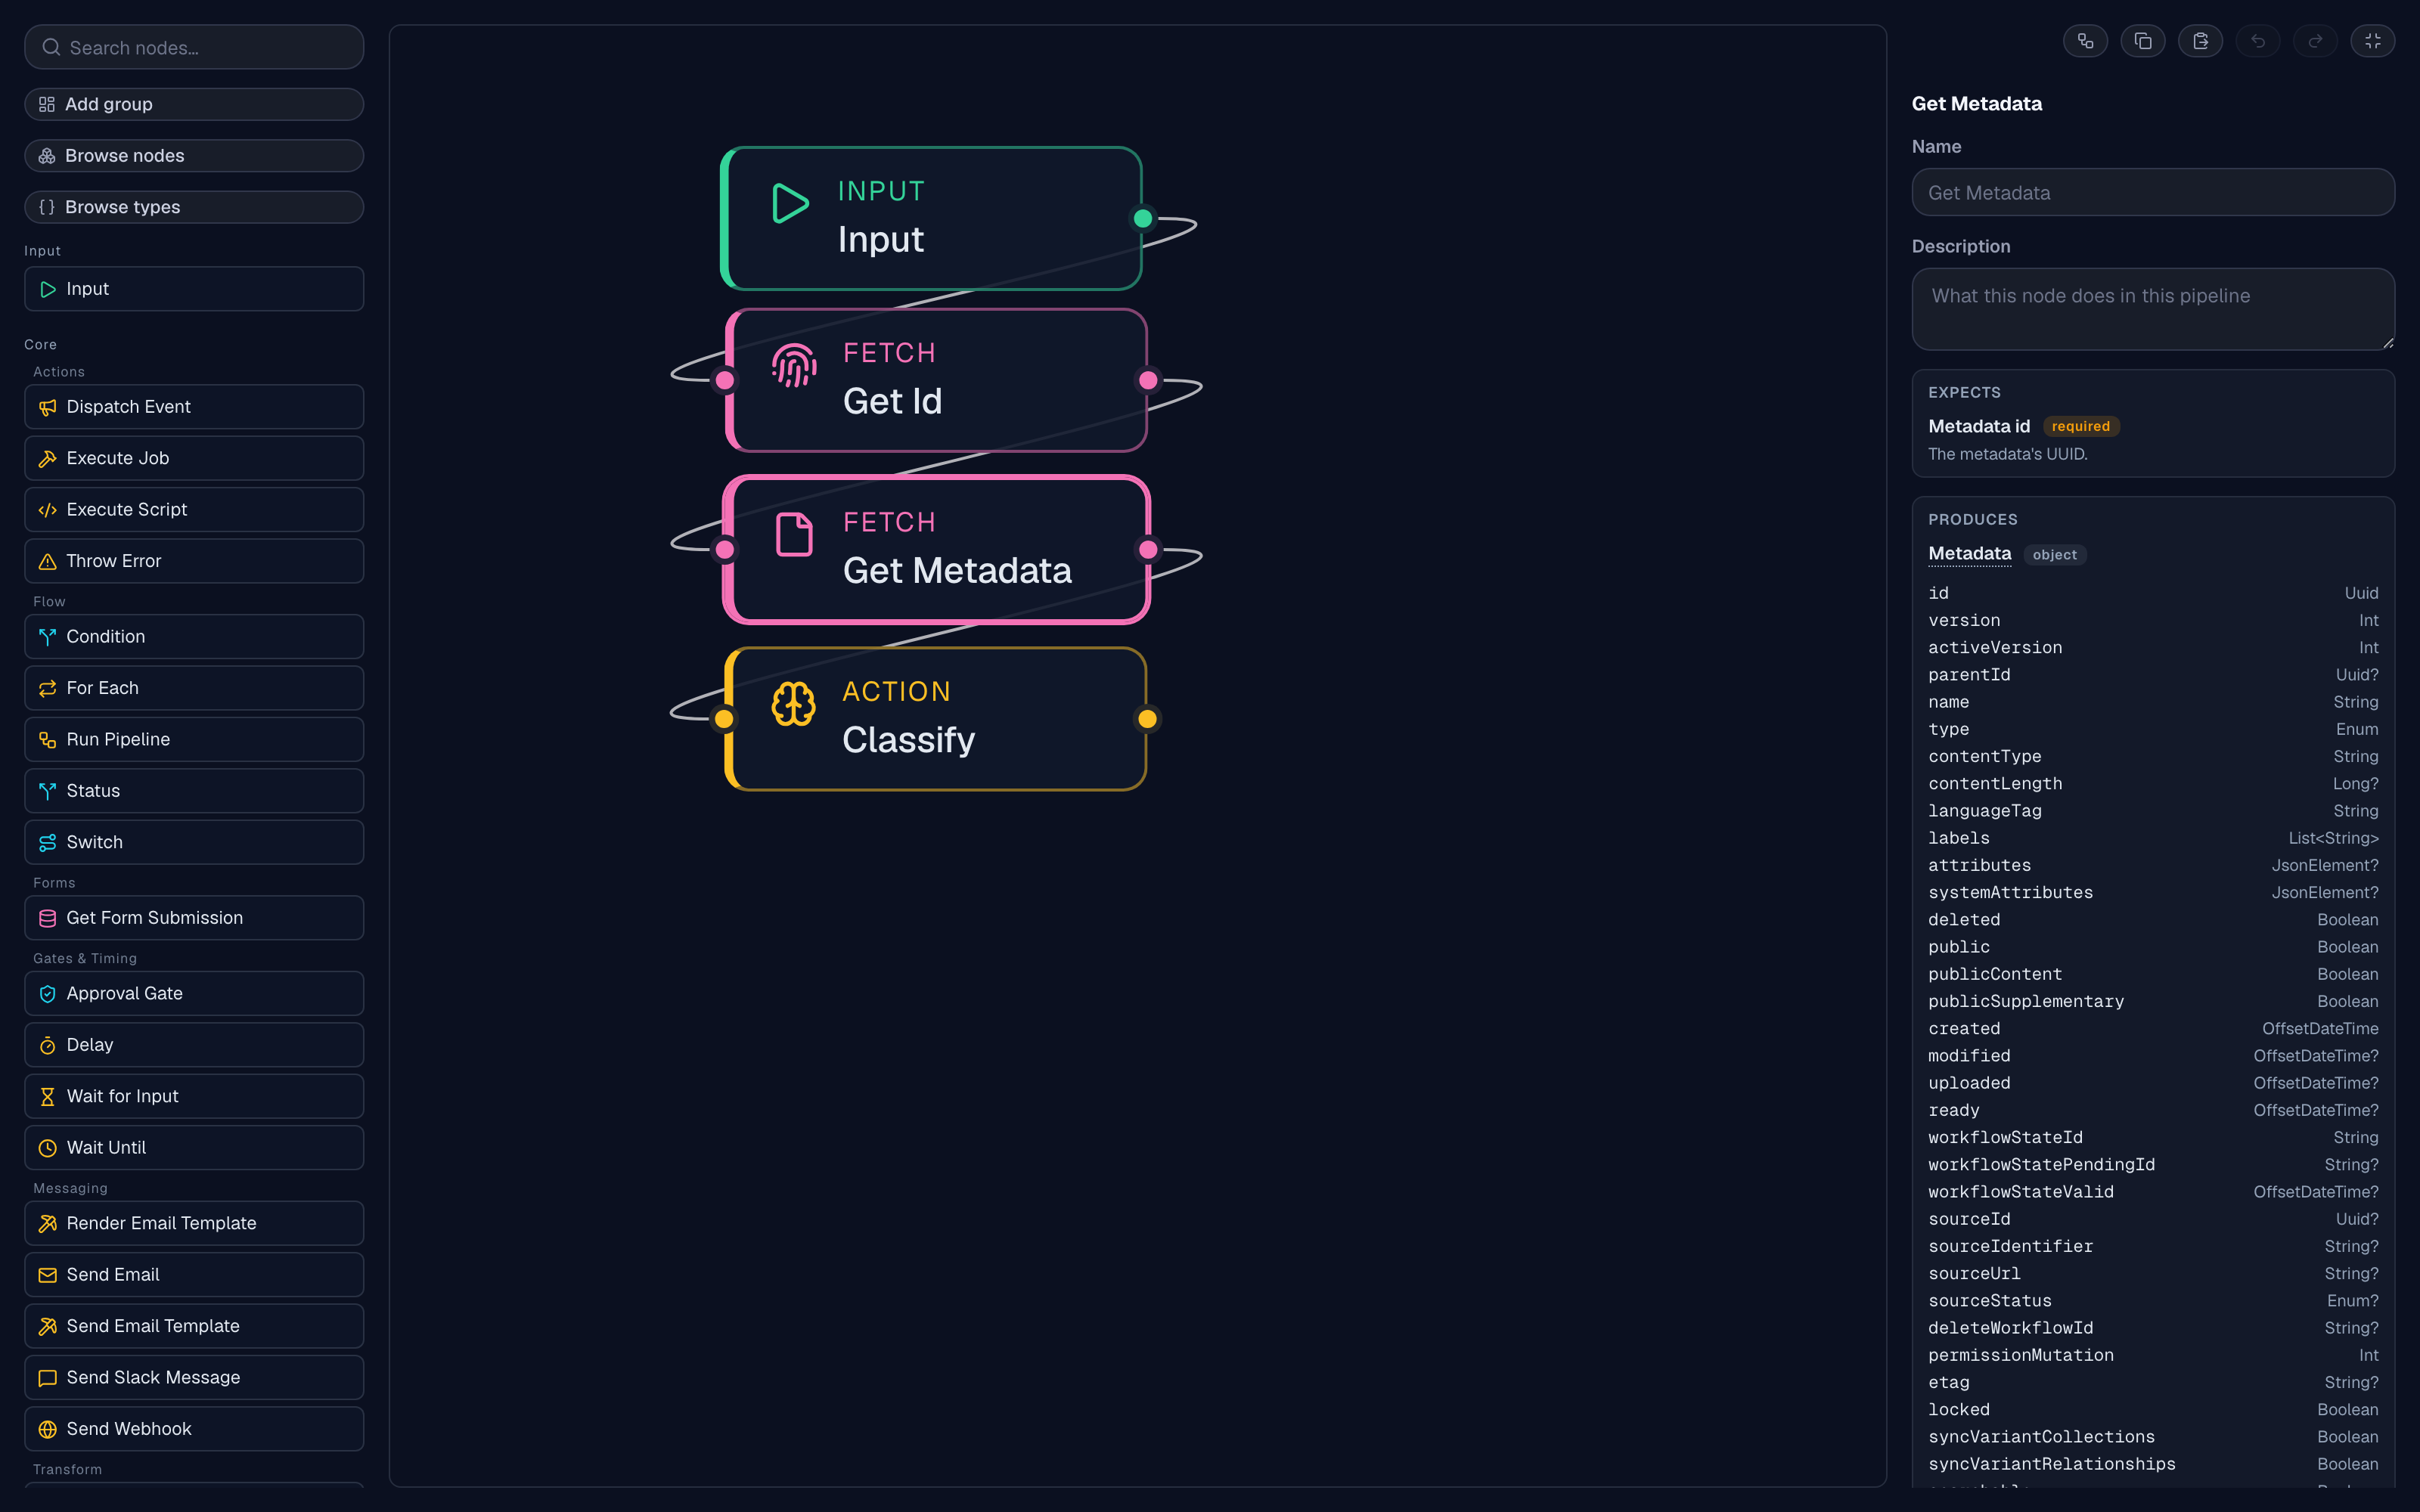Screen dimensions: 2420x1512
Task: Click the Metadata link under Produces
Action: pos(1969,554)
